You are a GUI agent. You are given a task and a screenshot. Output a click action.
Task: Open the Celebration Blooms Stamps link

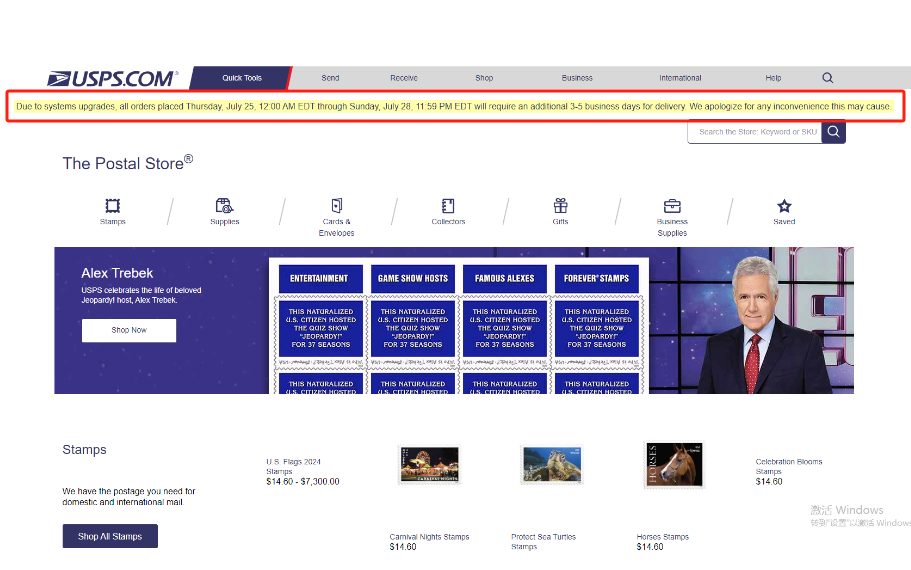pyautogui.click(x=788, y=467)
